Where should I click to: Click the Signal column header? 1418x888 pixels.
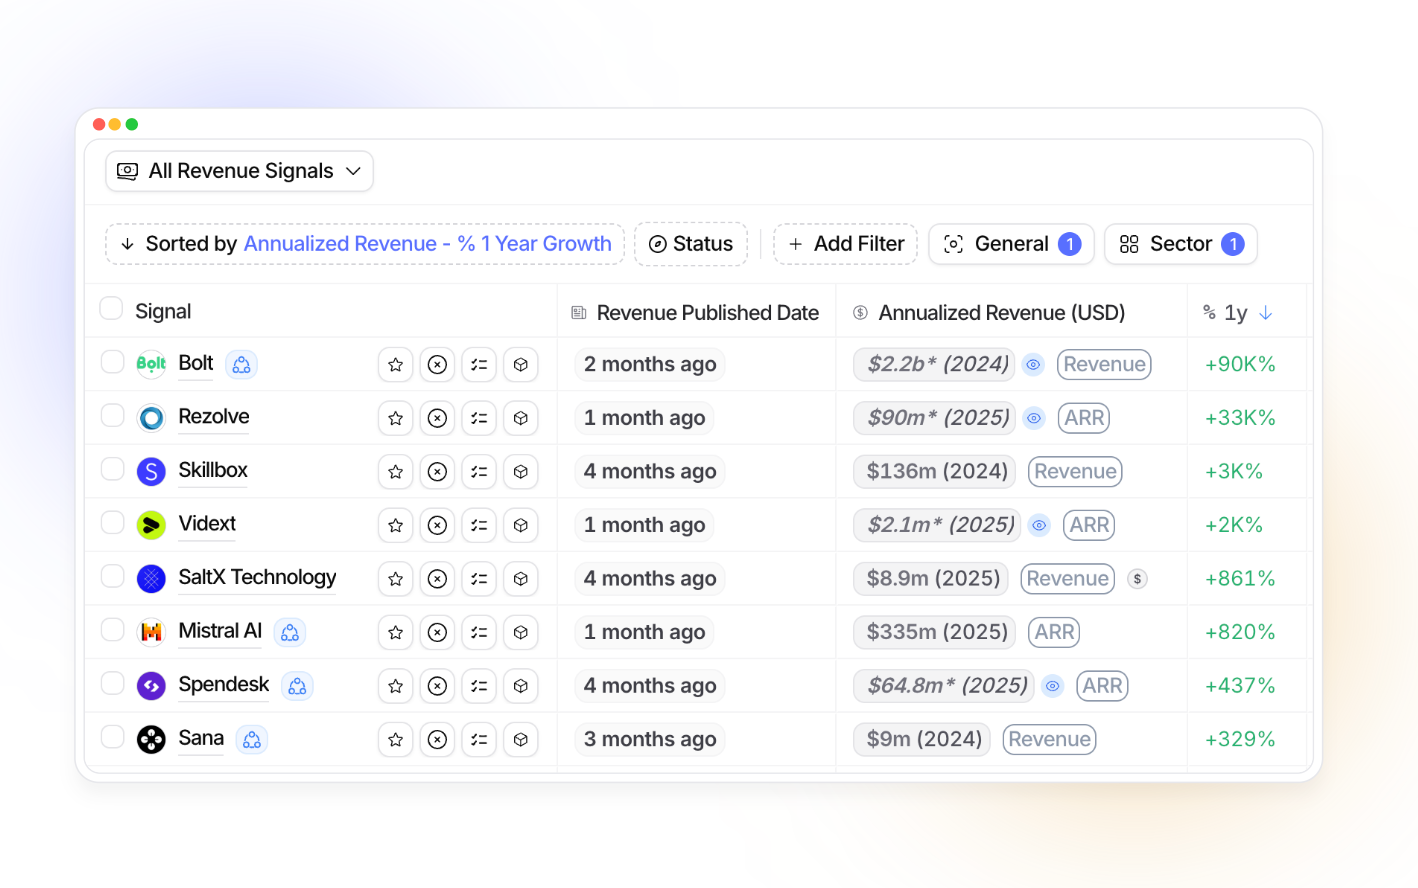pyautogui.click(x=163, y=312)
